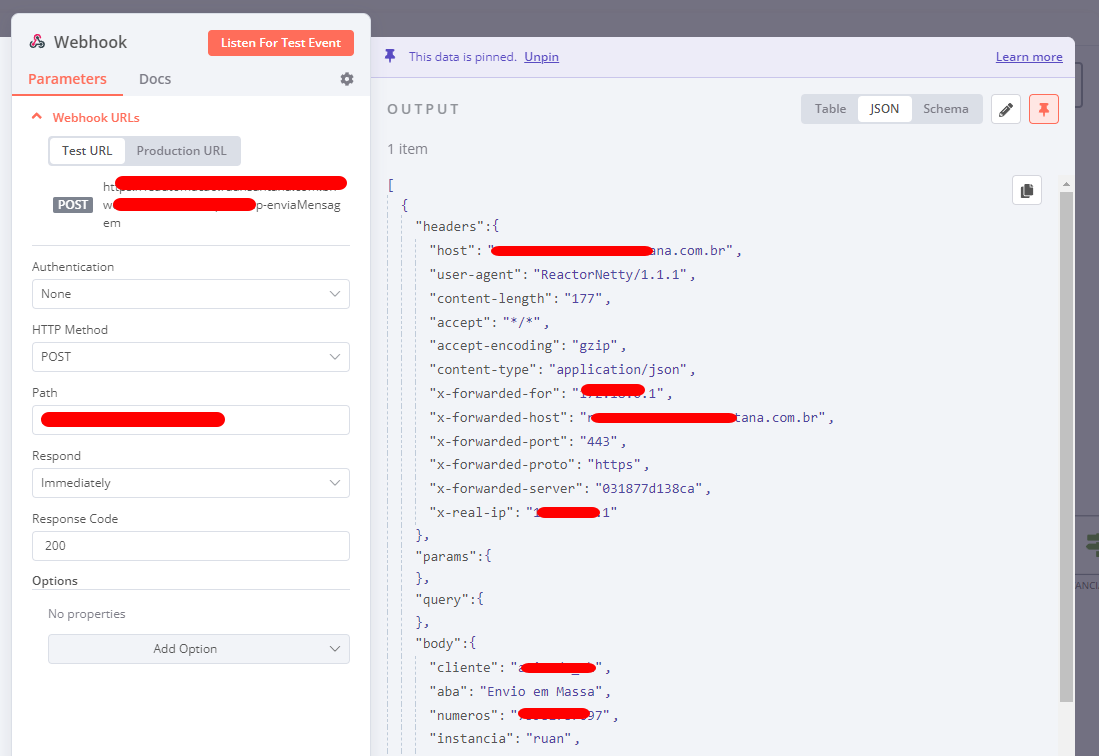Viewport: 1099px width, 756px height.
Task: Open the Add Option dropdown
Action: coord(198,649)
